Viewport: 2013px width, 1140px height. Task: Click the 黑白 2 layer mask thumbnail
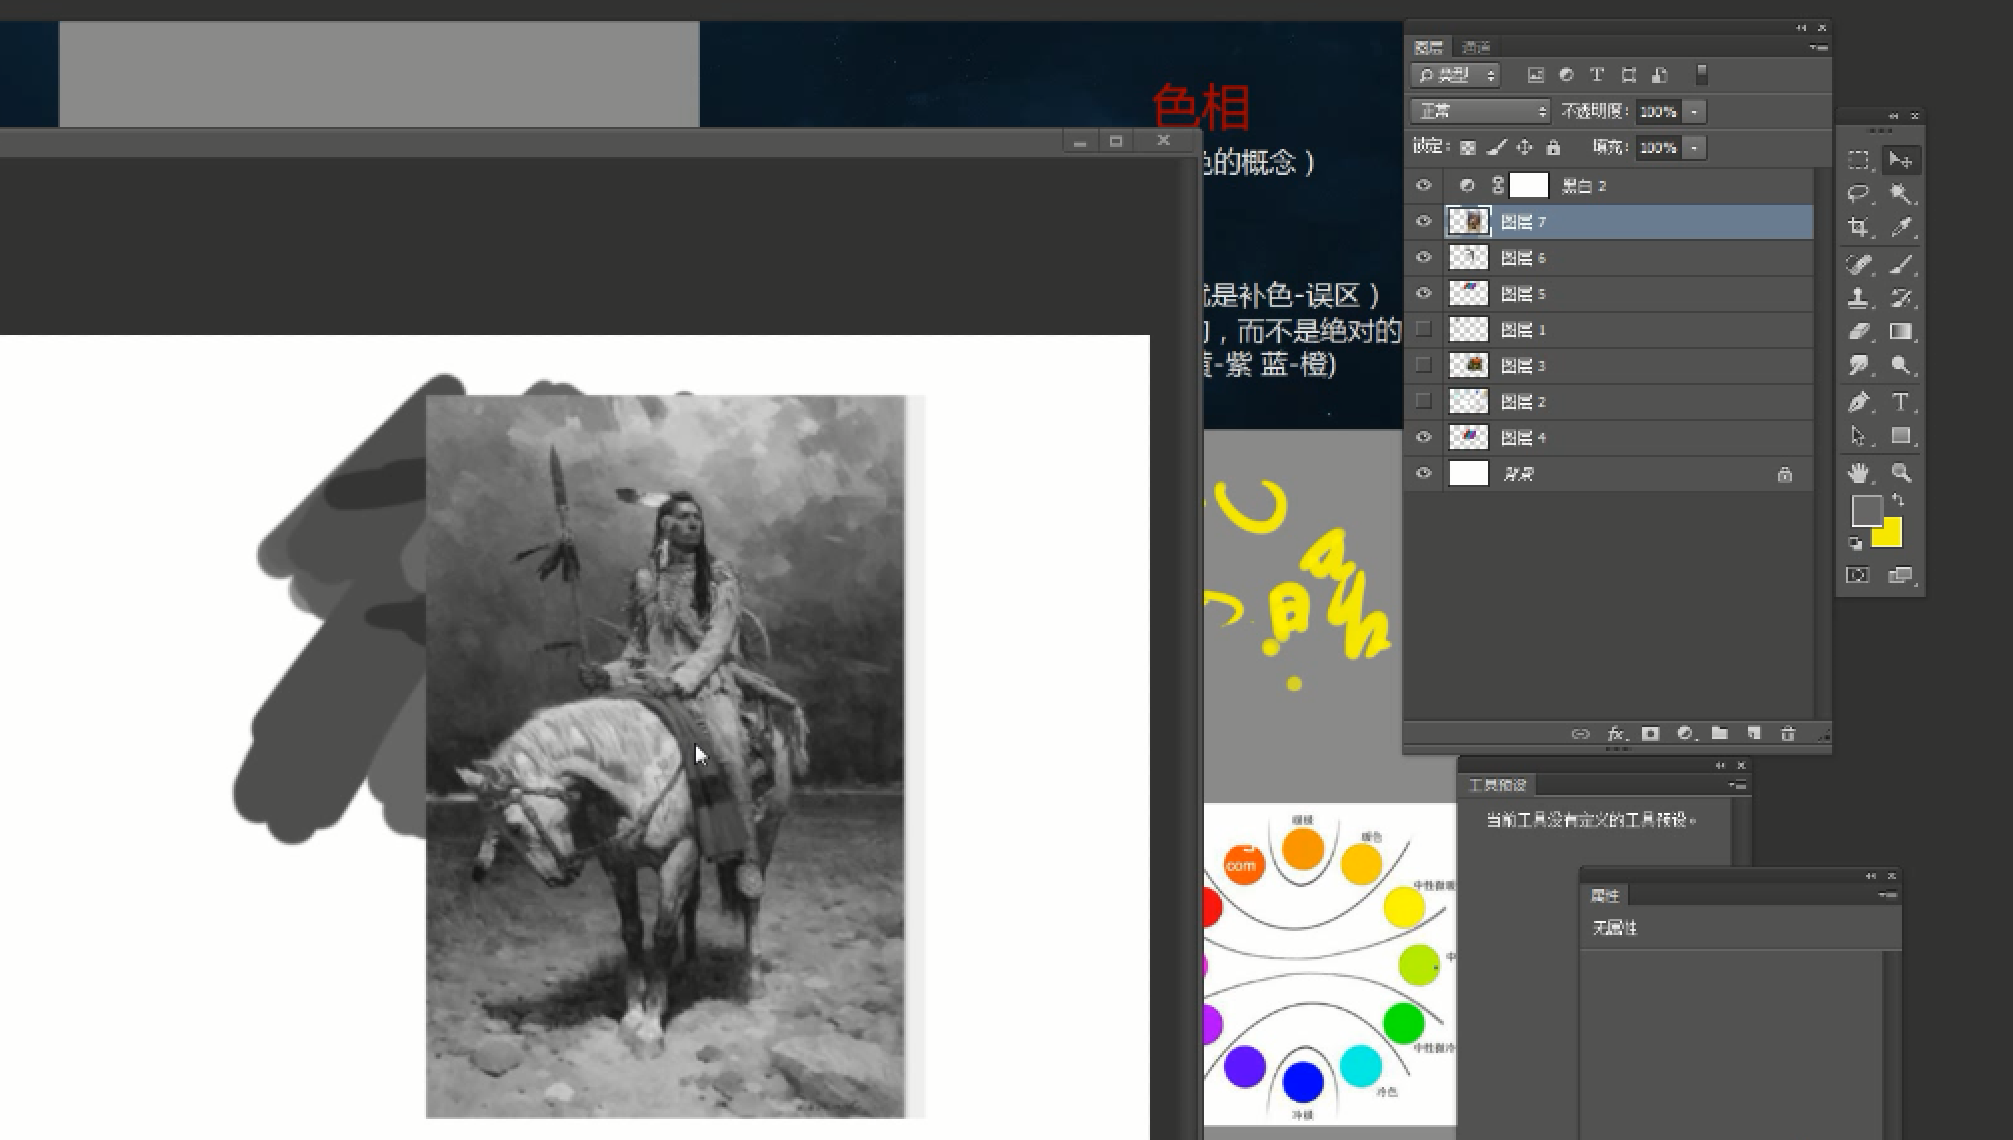pyautogui.click(x=1528, y=186)
